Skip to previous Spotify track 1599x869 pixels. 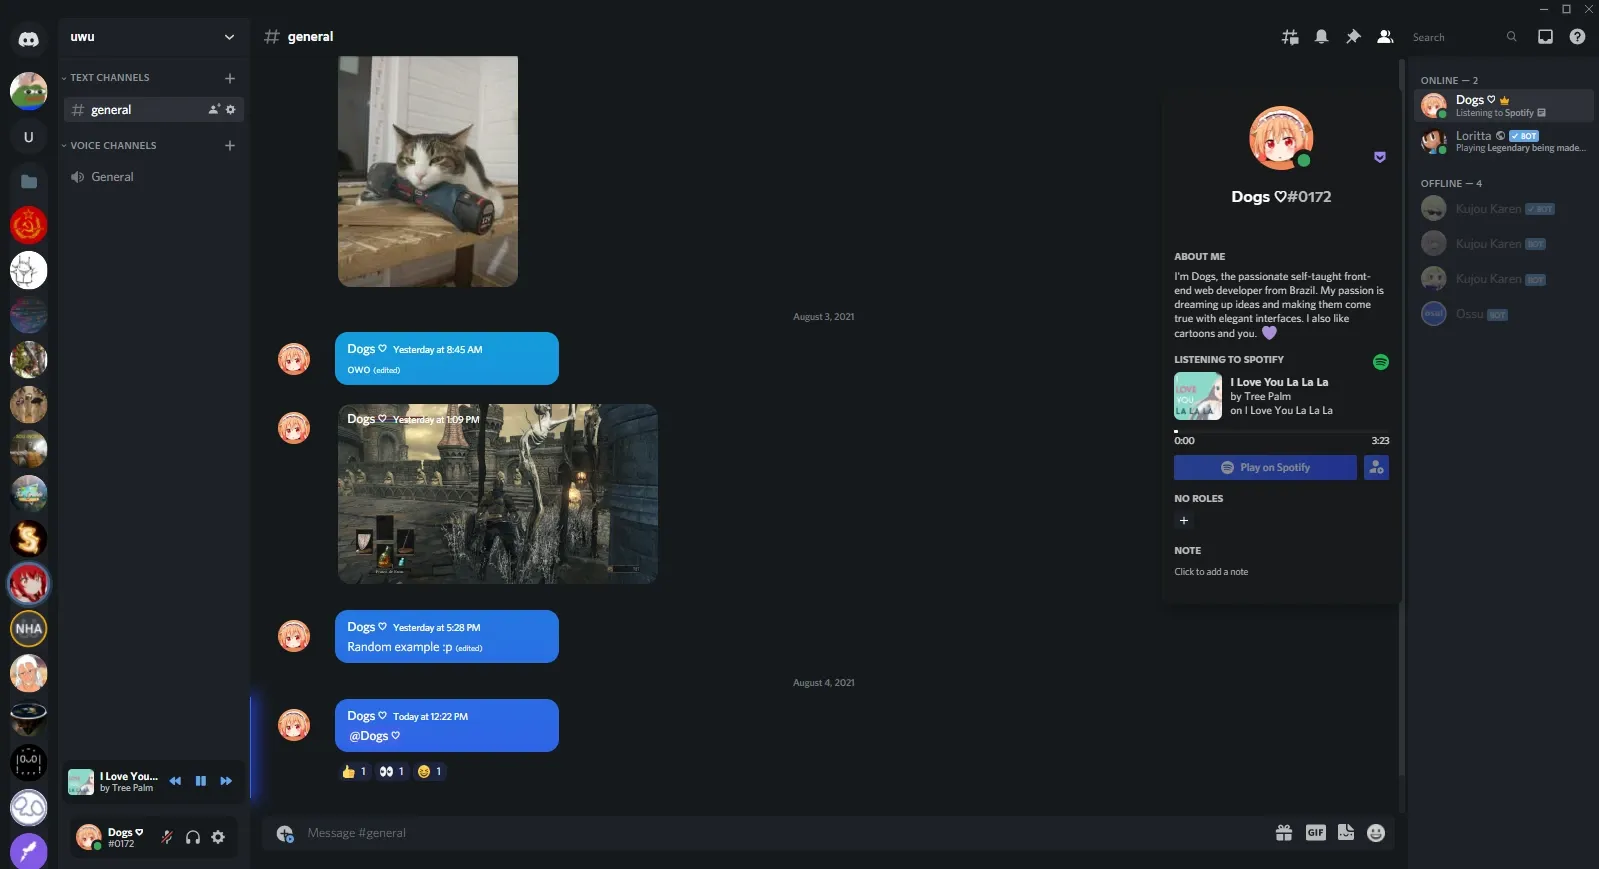click(x=175, y=781)
